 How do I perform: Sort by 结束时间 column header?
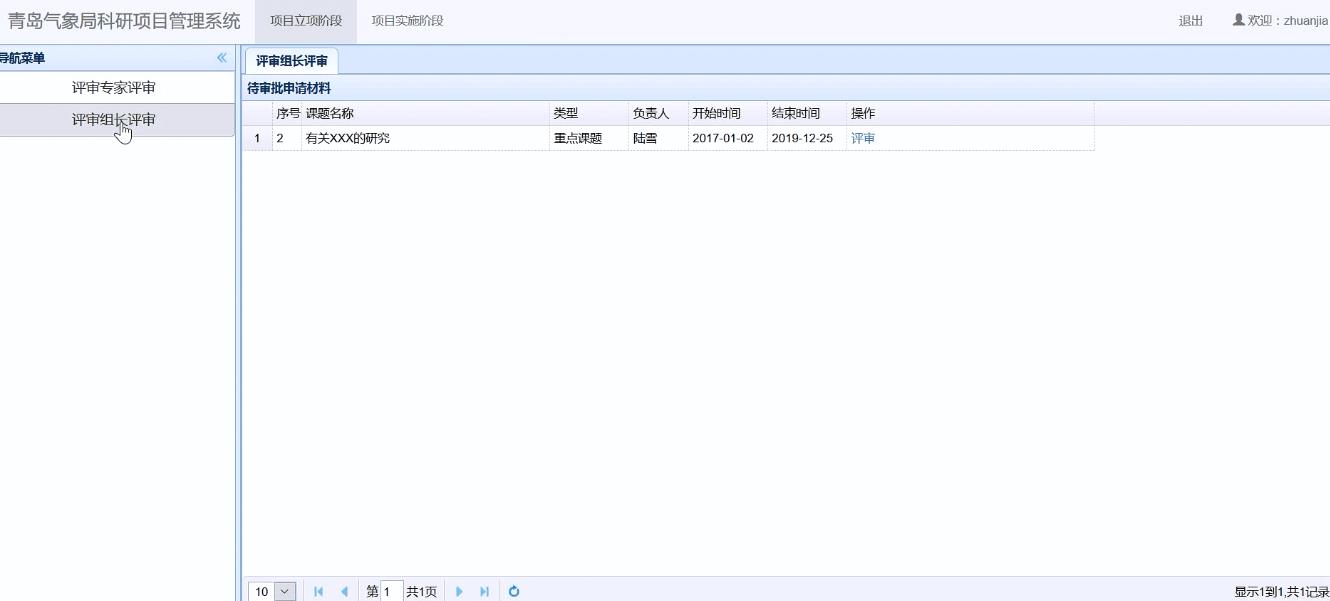tap(807, 114)
